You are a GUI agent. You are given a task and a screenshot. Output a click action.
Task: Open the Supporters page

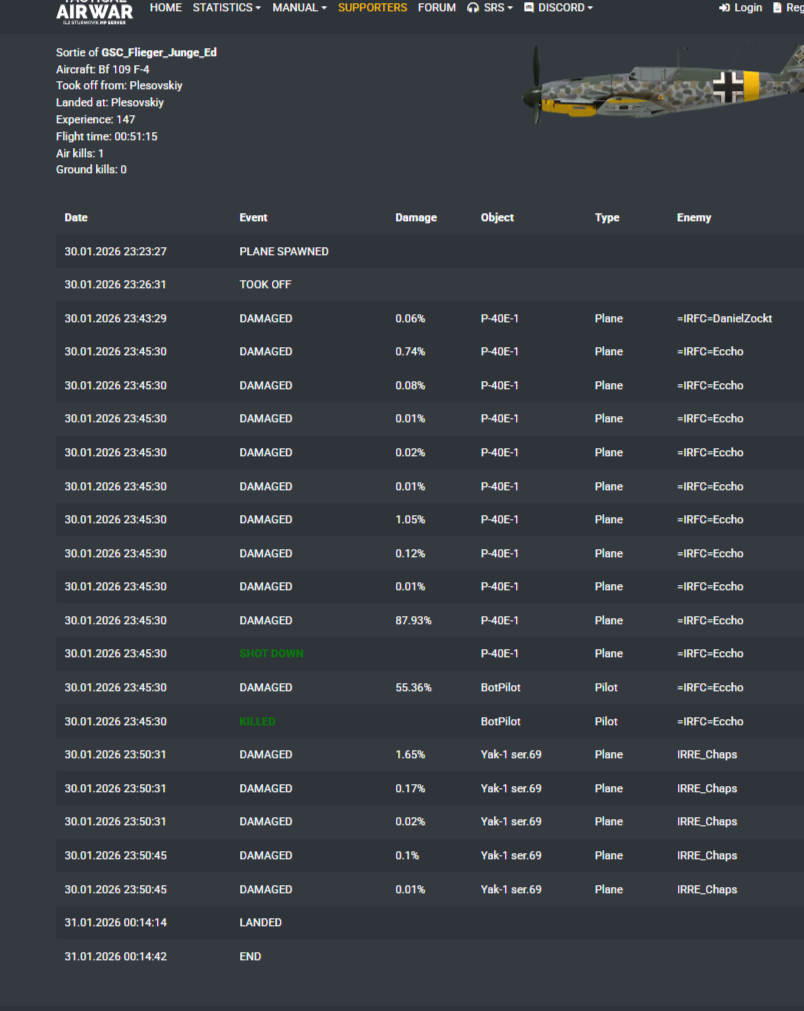click(372, 8)
